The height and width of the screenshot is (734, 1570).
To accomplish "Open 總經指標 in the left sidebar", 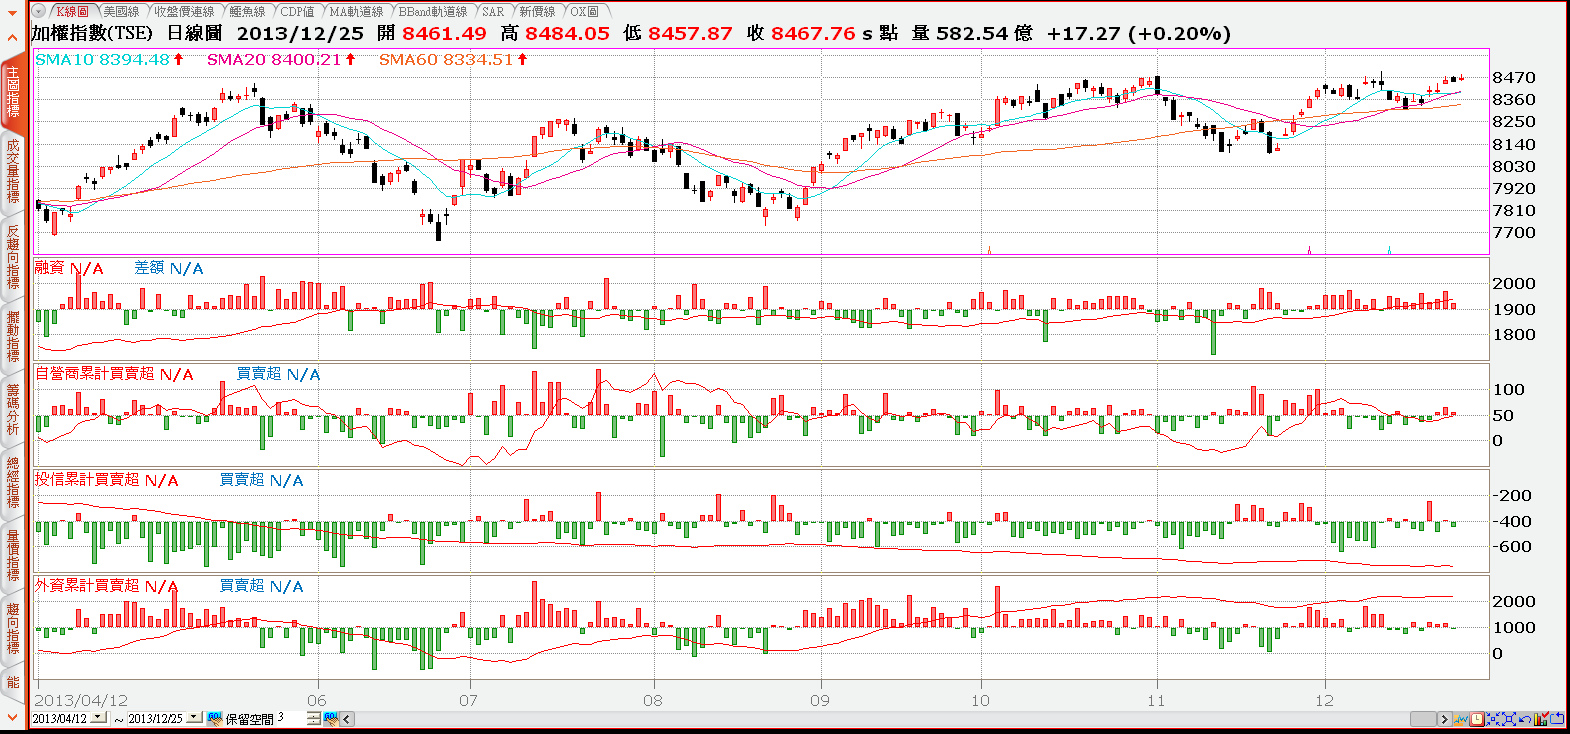I will pos(13,482).
